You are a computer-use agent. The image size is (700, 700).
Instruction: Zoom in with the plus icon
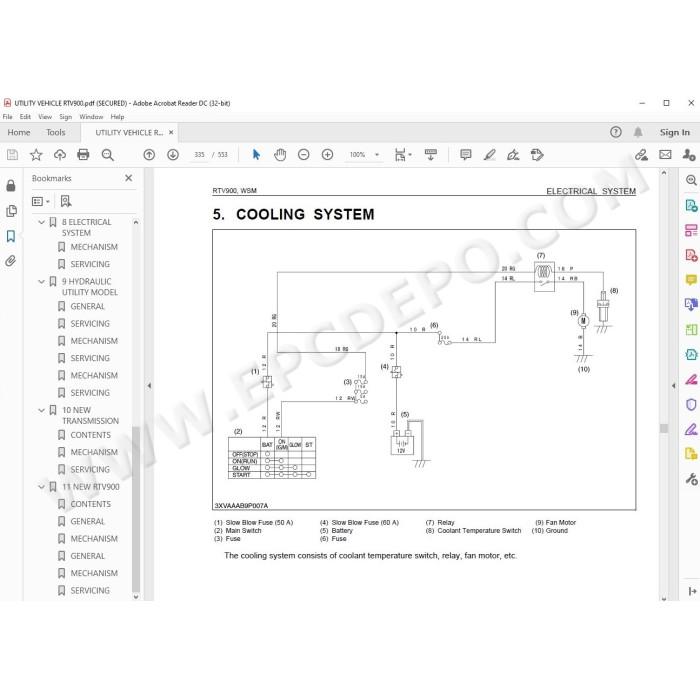click(x=327, y=155)
